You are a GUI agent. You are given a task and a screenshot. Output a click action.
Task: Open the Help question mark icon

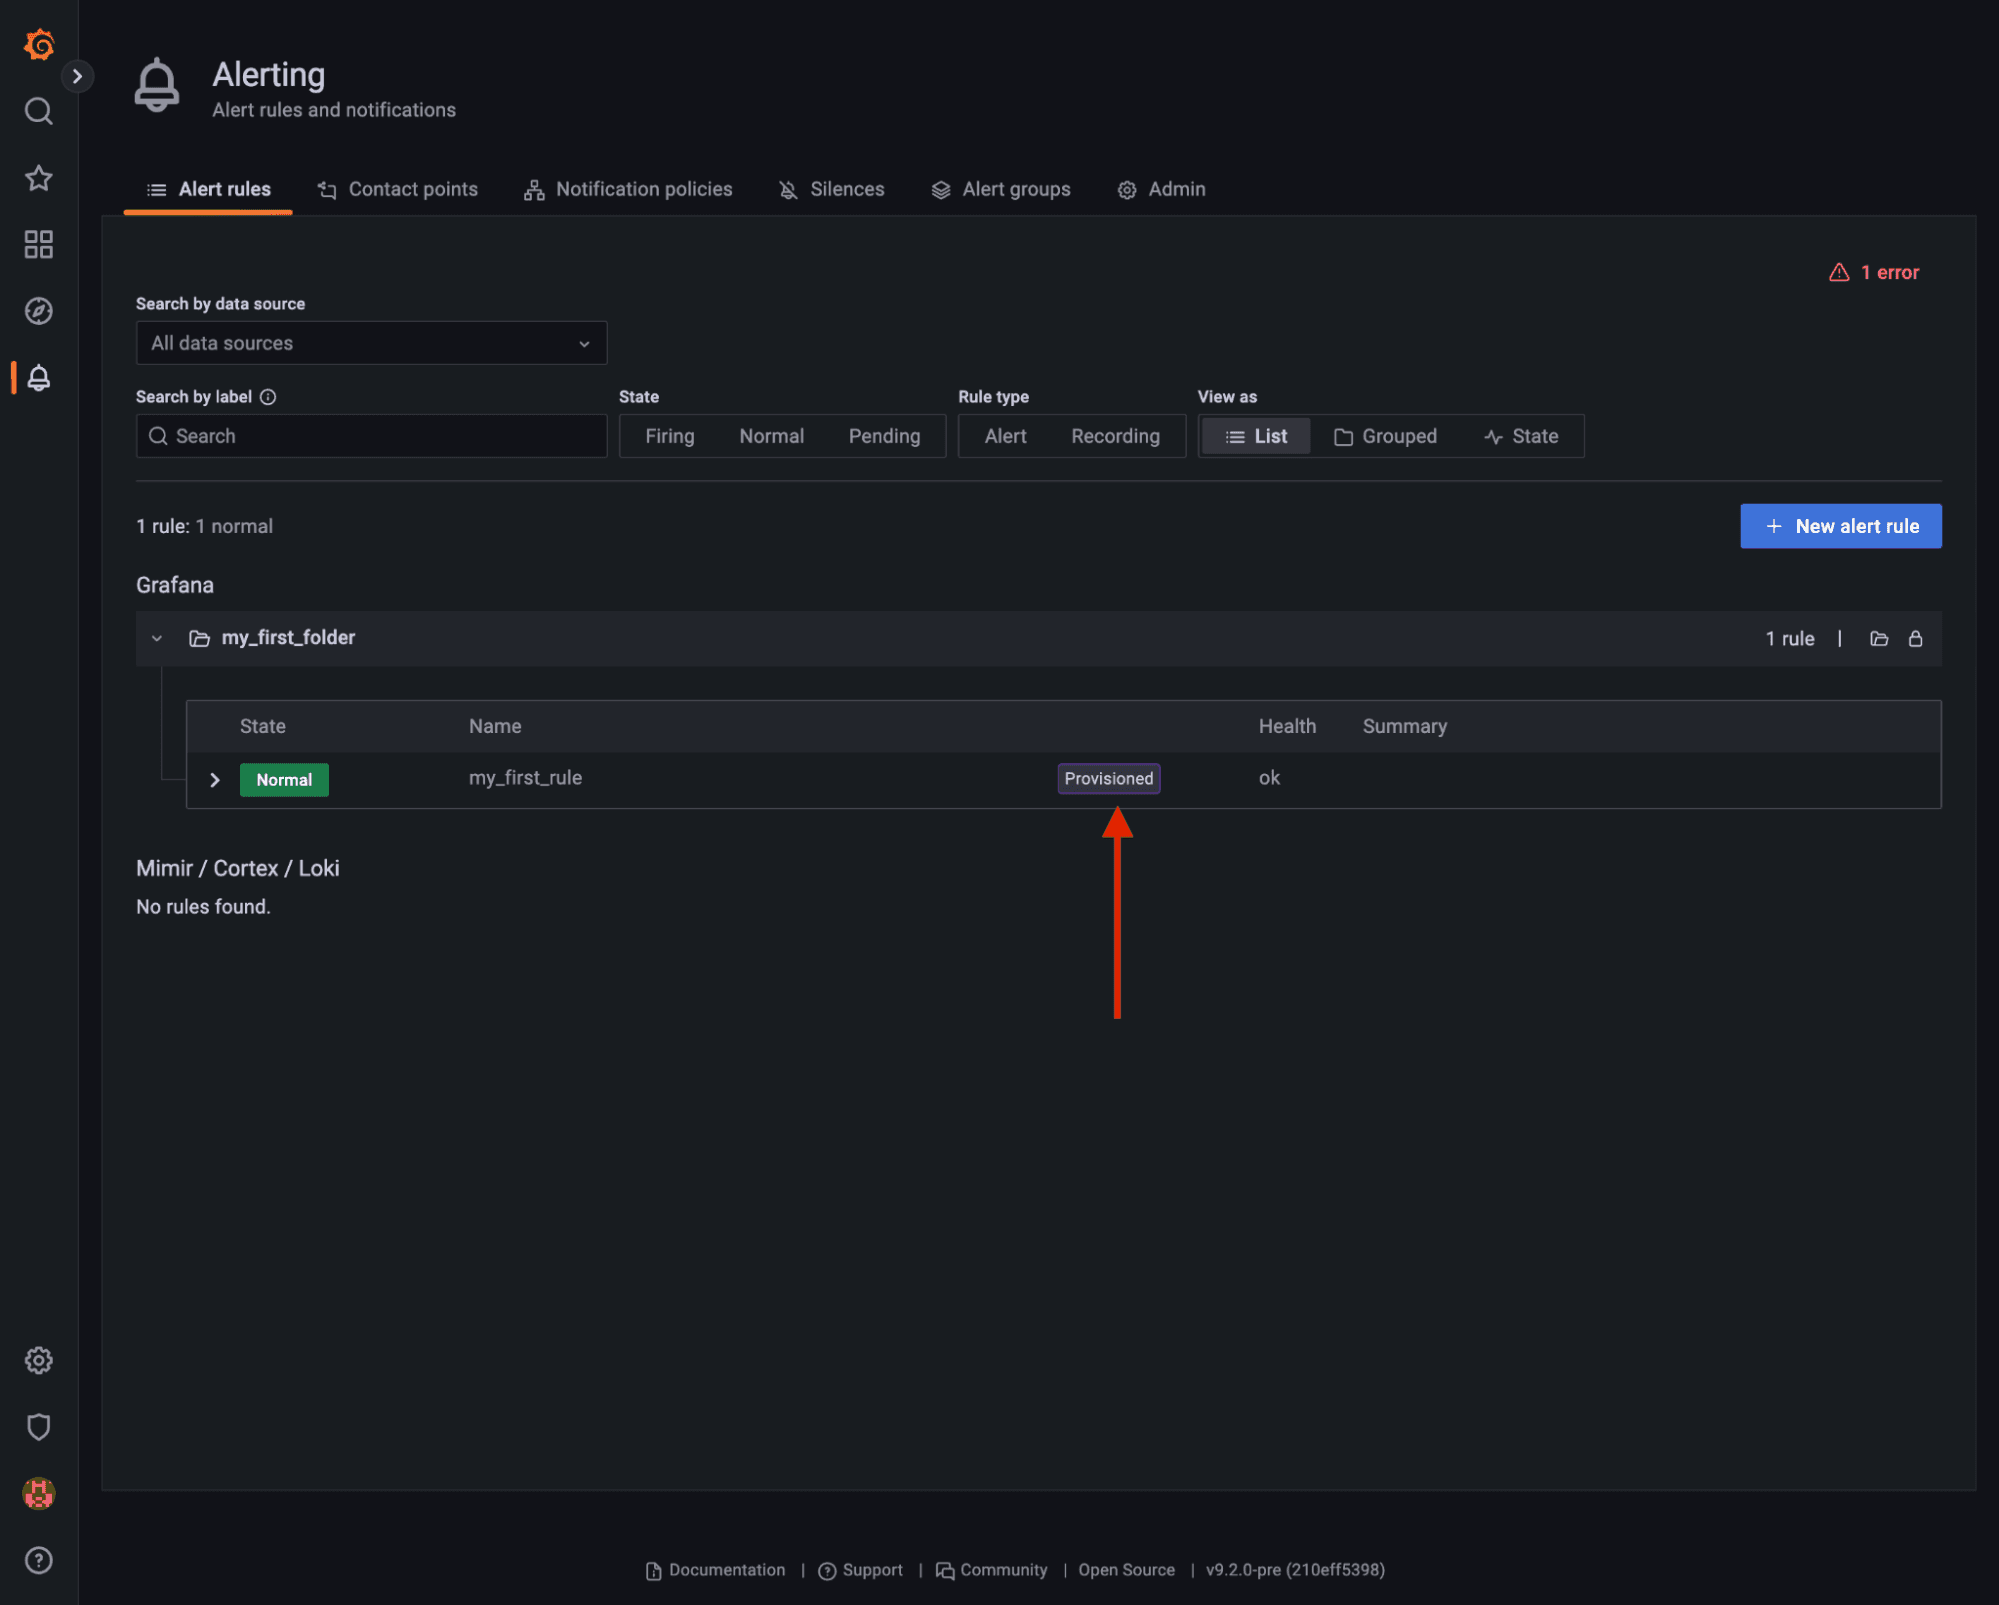point(38,1560)
